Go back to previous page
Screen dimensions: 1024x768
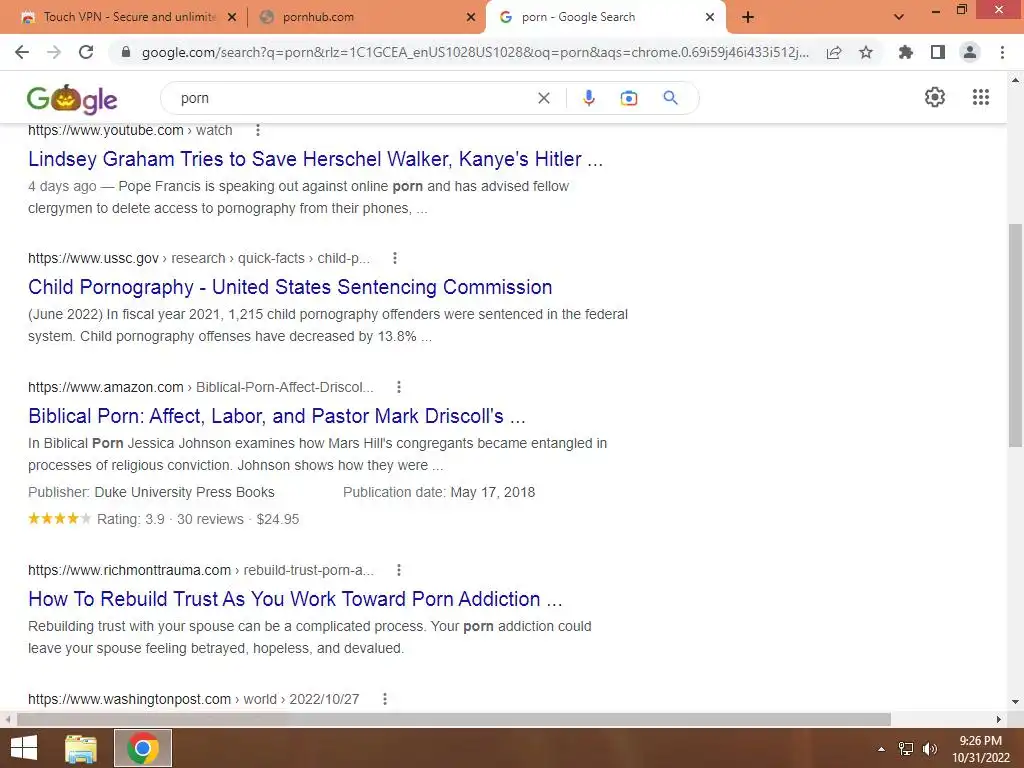22,52
